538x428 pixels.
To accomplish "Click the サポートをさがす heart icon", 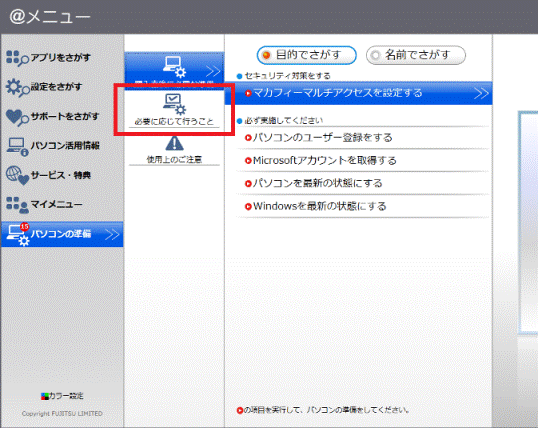I will (17, 117).
